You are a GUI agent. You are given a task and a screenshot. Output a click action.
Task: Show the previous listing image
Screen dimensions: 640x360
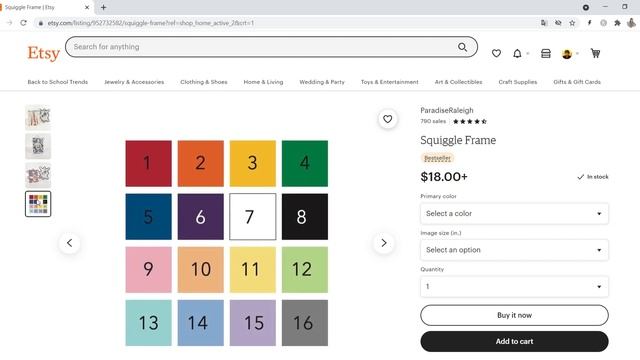coord(70,243)
